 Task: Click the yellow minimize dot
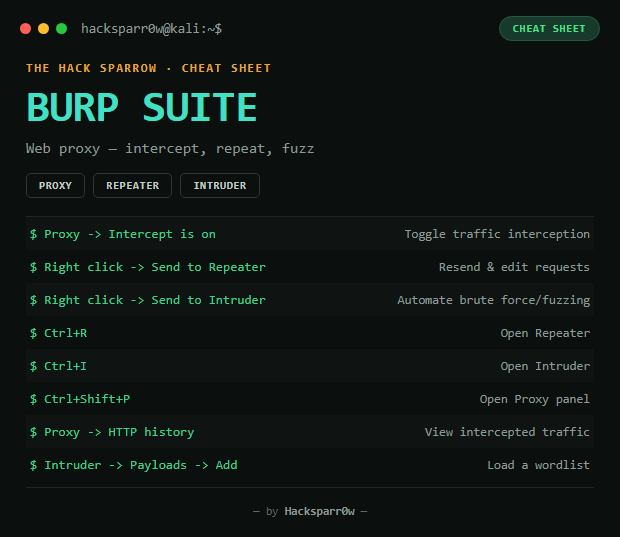point(43,29)
